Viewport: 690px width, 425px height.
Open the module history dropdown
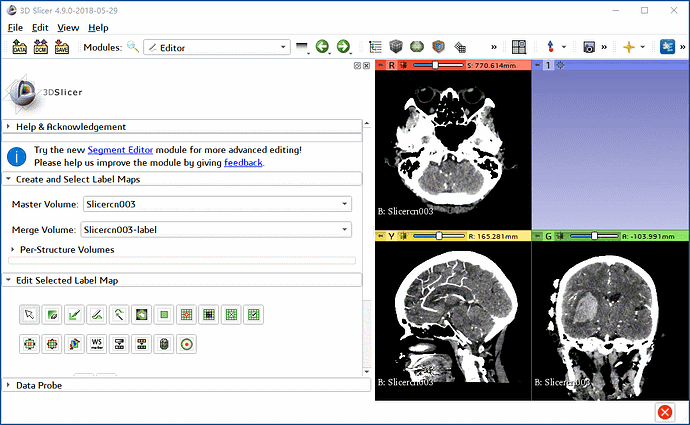tap(302, 47)
